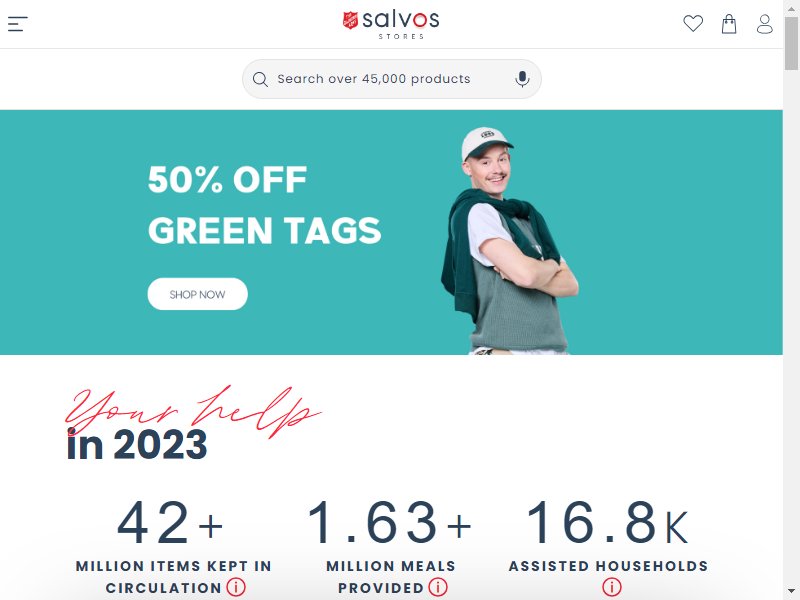Click the 1.63+ million meals statistic
Viewport: 800px width, 600px height.
390,522
